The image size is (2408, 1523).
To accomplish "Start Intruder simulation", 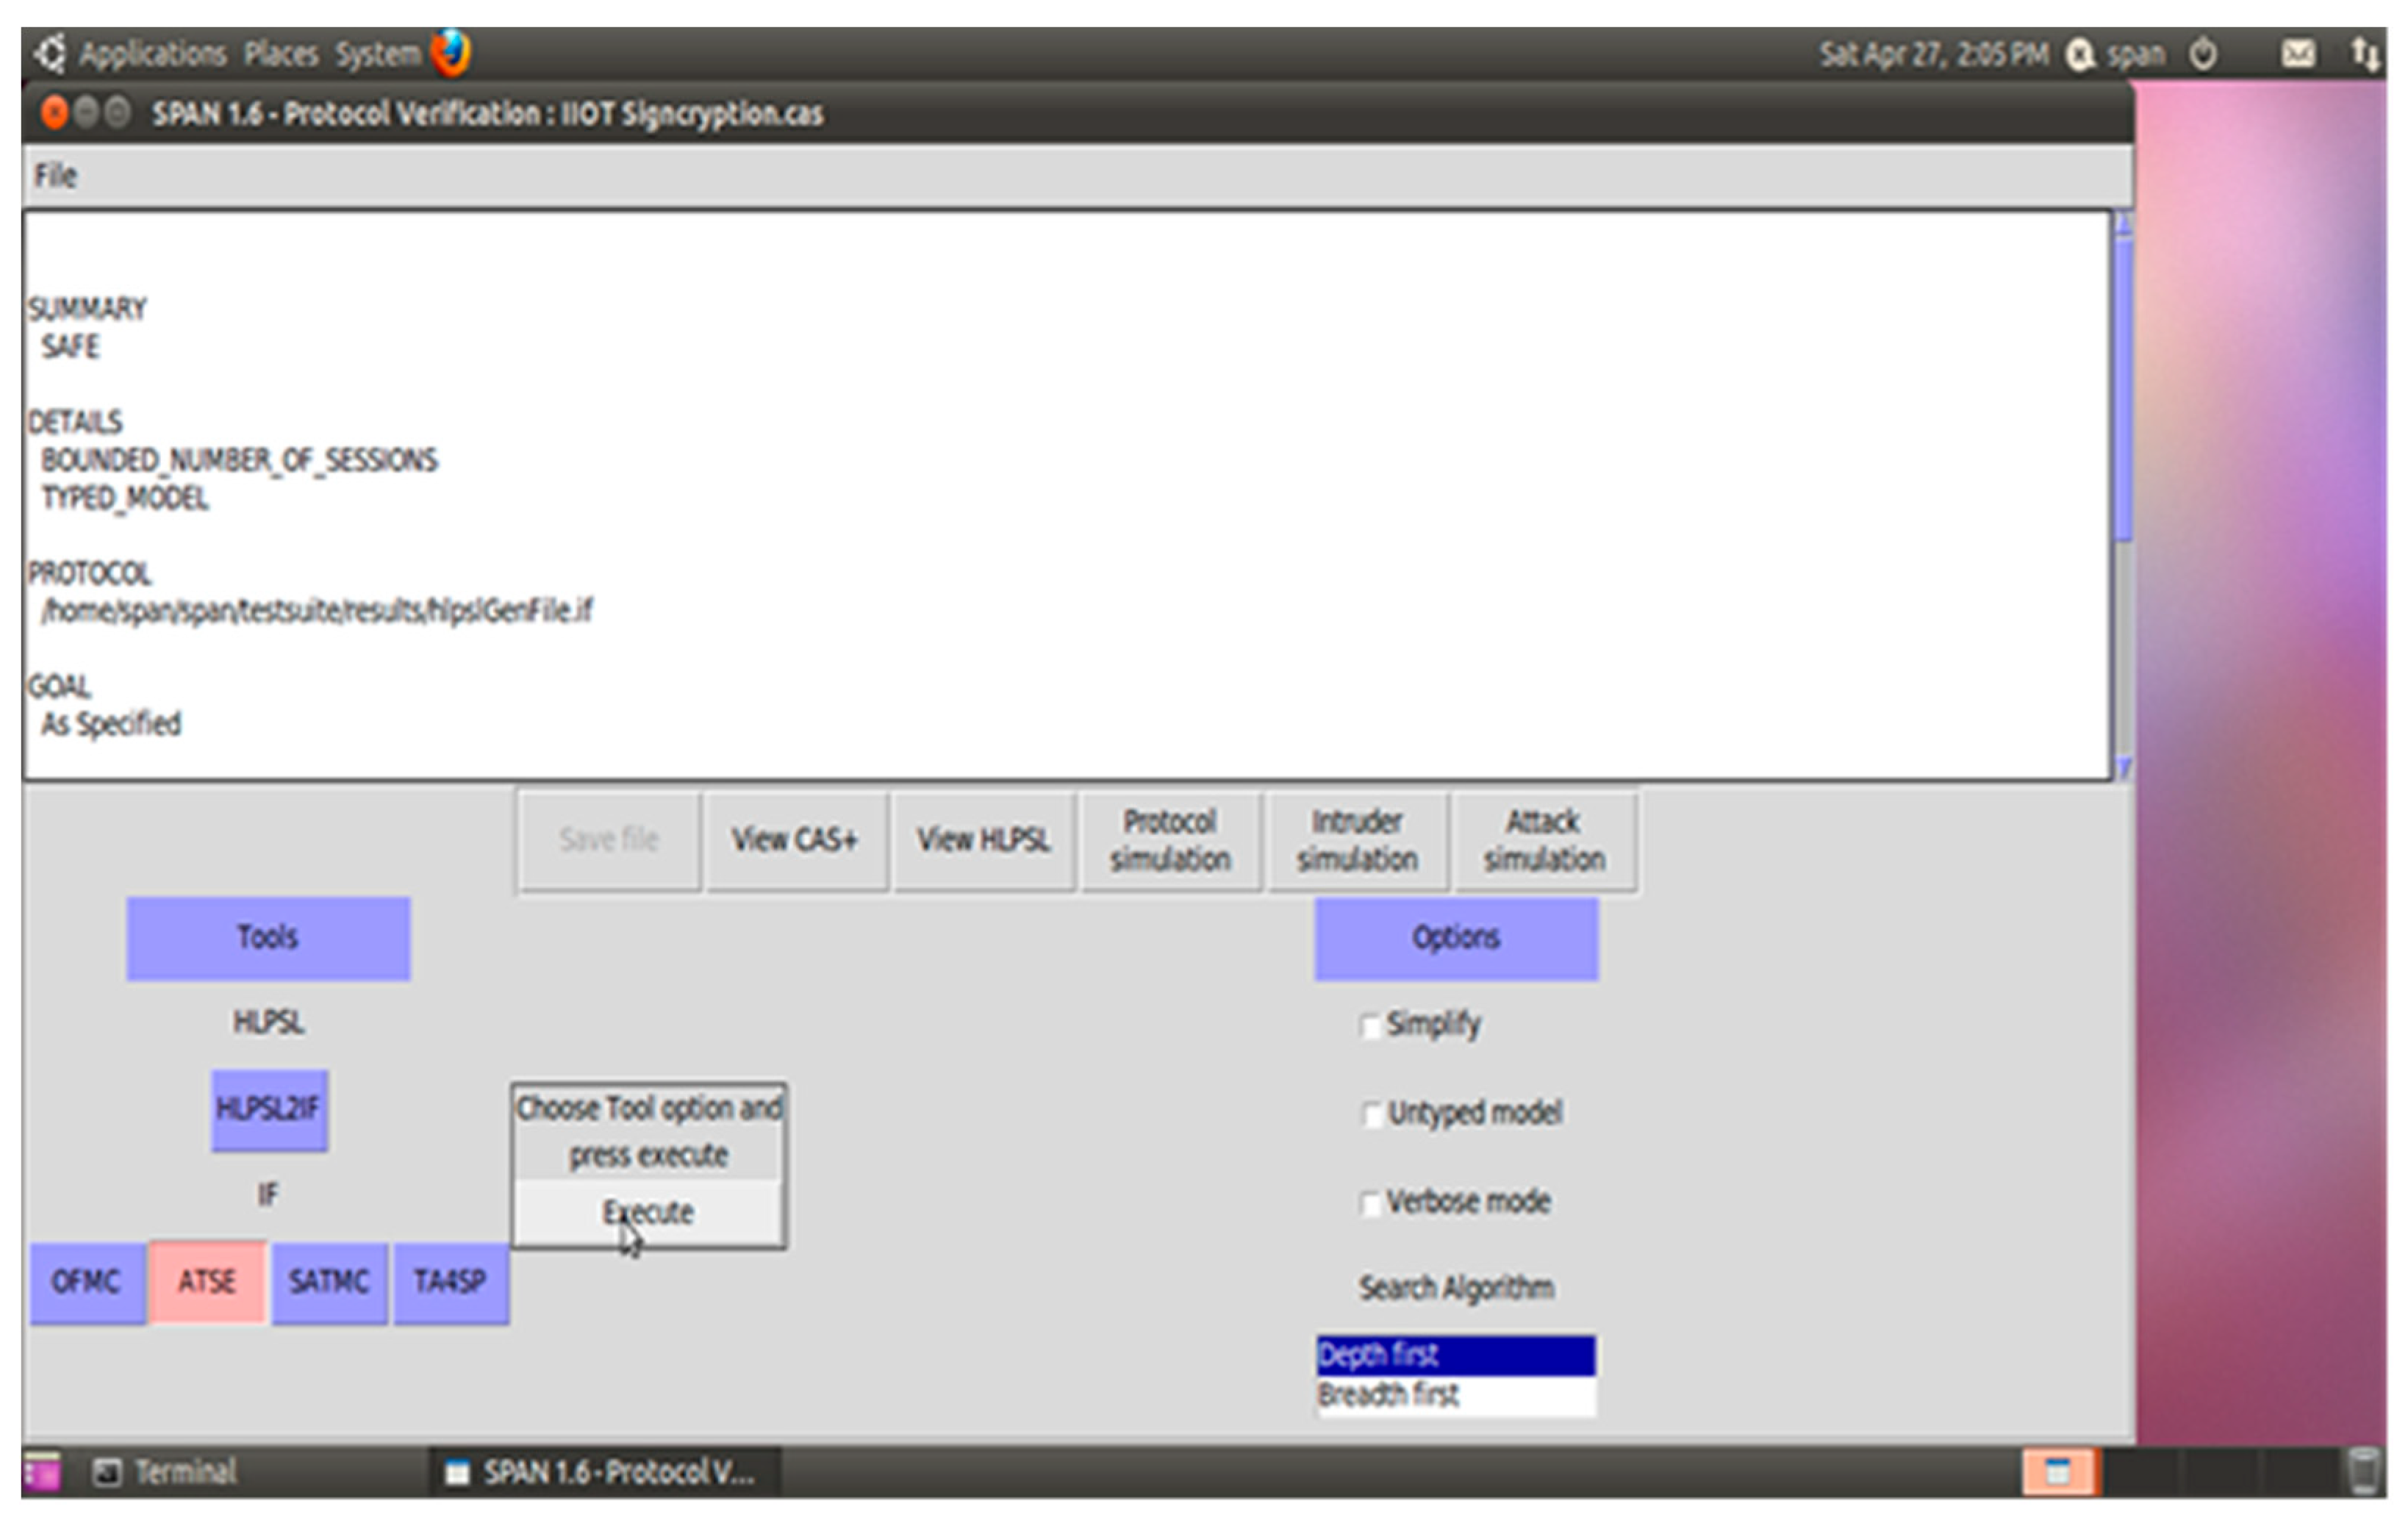I will point(1357,840).
